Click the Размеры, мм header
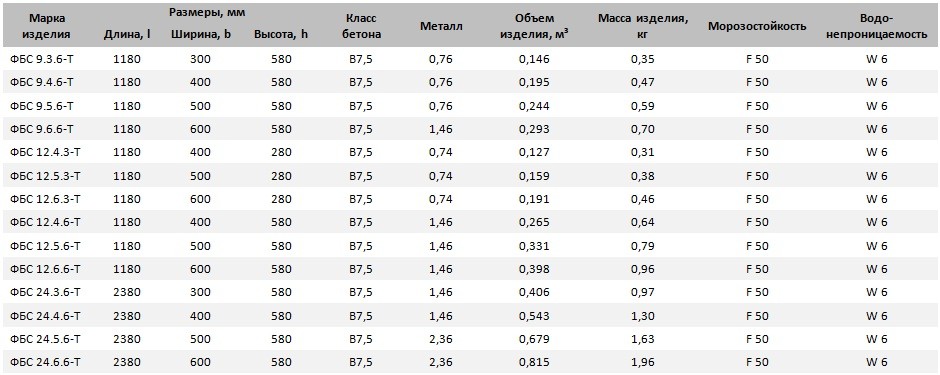The width and height of the screenshot is (940, 375). 208,12
